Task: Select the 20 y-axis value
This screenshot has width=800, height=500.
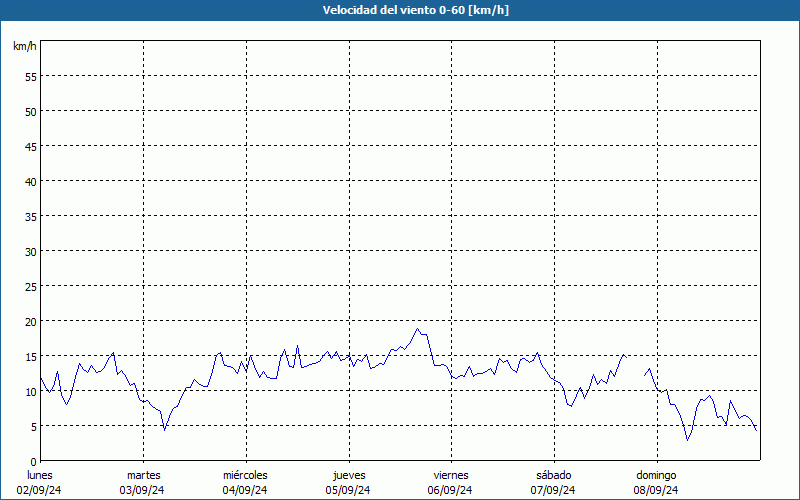Action: pyautogui.click(x=31, y=322)
